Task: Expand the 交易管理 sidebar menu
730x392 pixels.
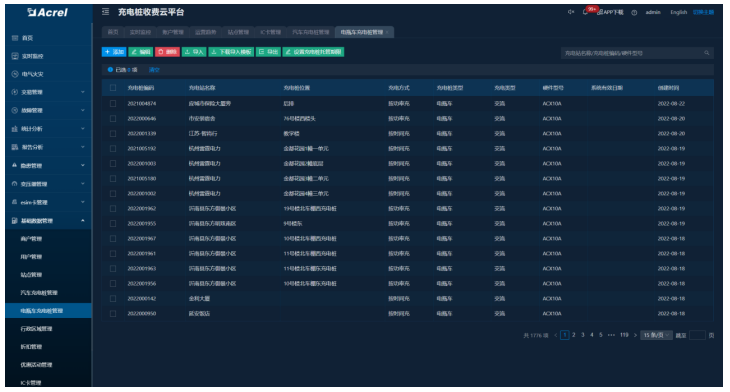Action: (x=48, y=92)
